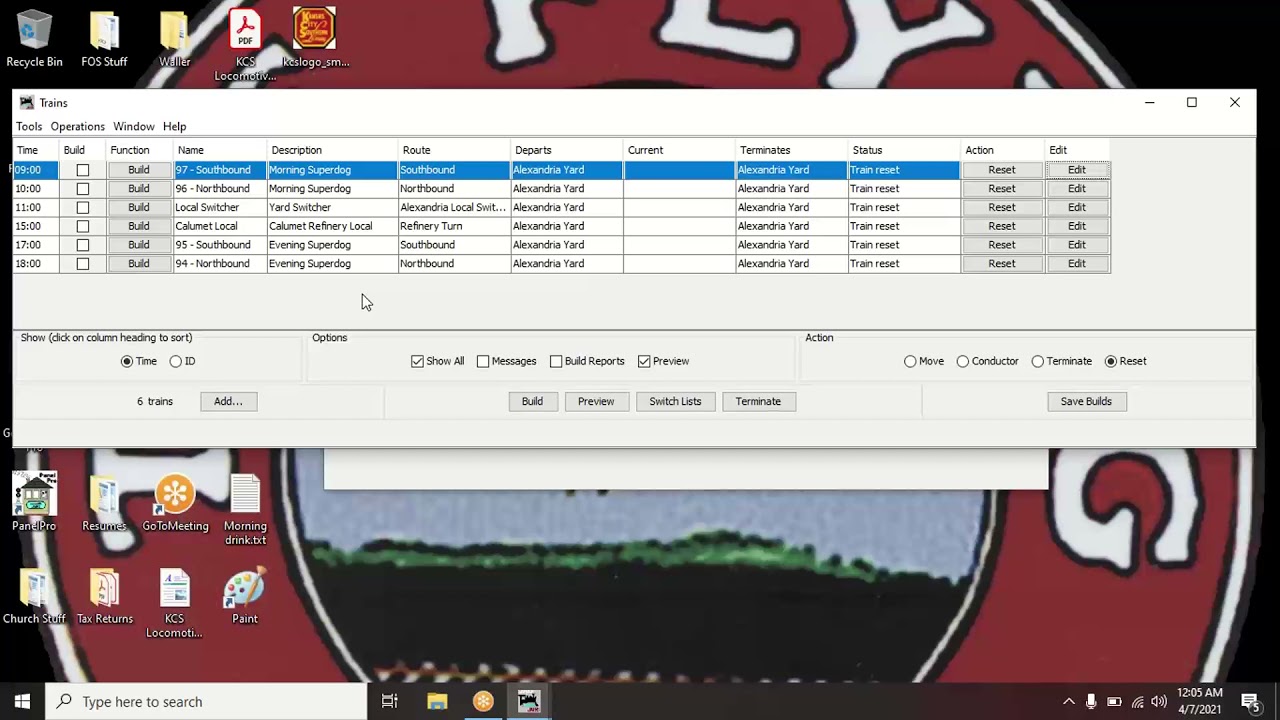Image resolution: width=1280 pixels, height=720 pixels.
Task: Open the Resumes folder icon
Action: coord(104,502)
